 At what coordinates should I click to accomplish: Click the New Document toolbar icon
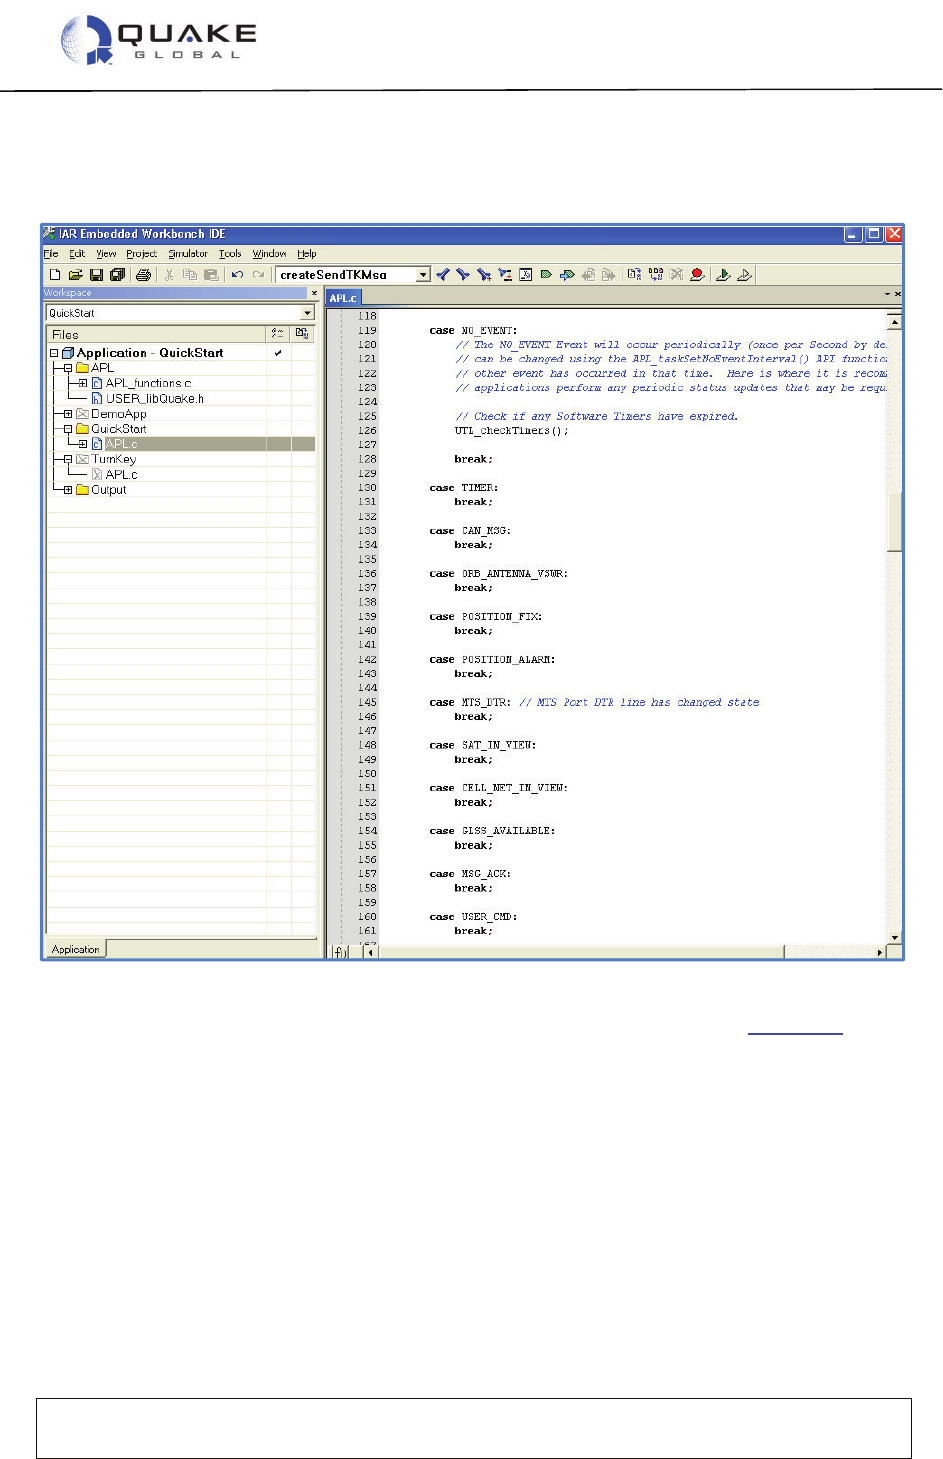click(x=55, y=274)
